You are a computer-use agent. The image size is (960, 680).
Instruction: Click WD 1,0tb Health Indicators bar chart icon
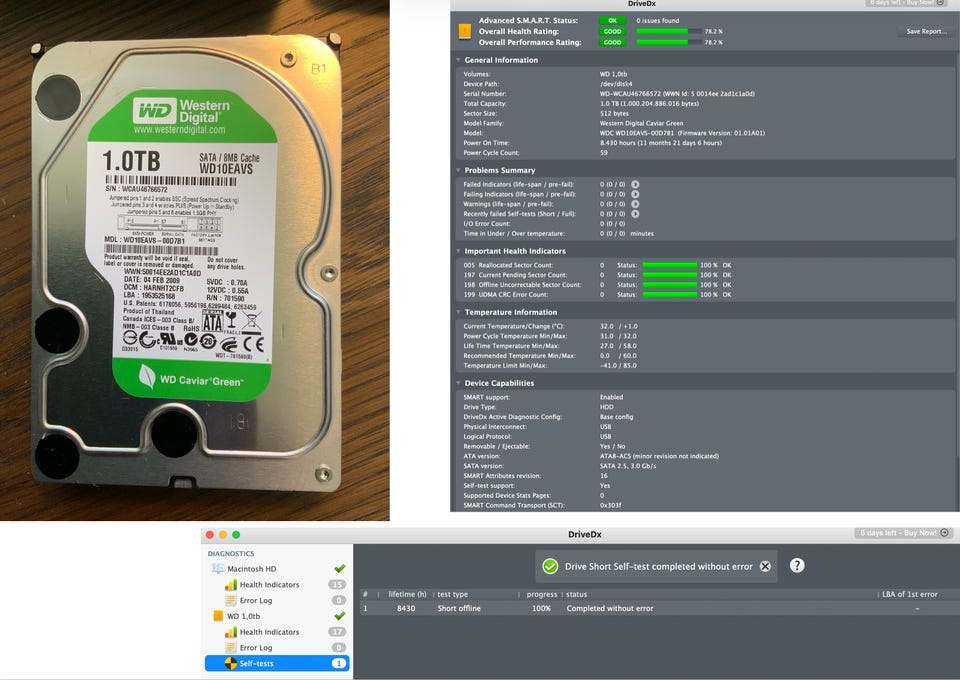pyautogui.click(x=231, y=632)
